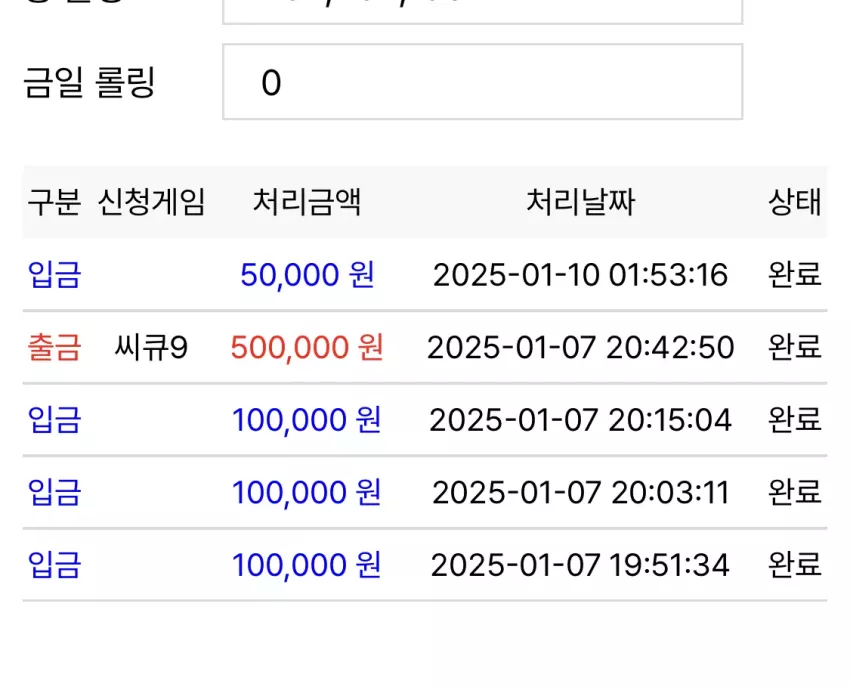Open the 입금 entry dated 2025-01-10
850x687 pixels.
54,274
